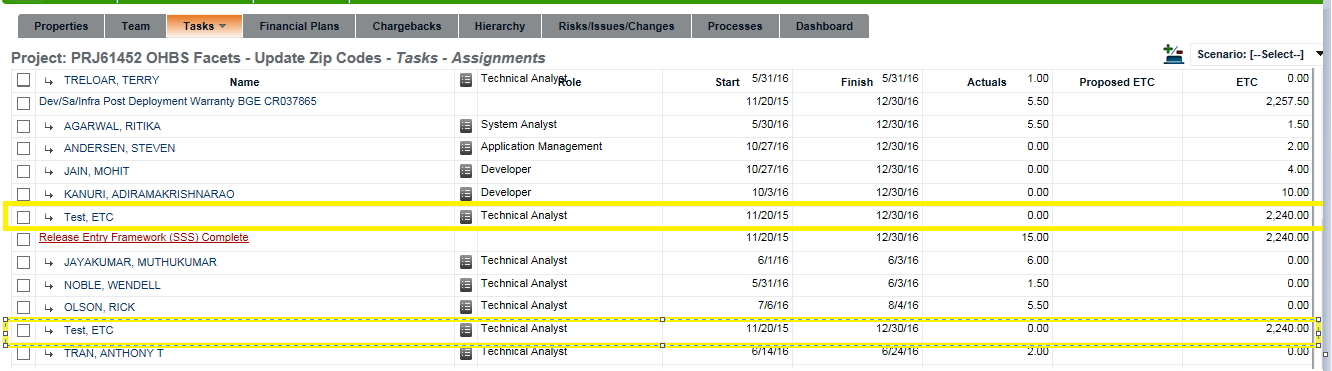The height and width of the screenshot is (371, 1332).
Task: Open properties icon for JAIN, MOHIT row
Action: click(465, 171)
